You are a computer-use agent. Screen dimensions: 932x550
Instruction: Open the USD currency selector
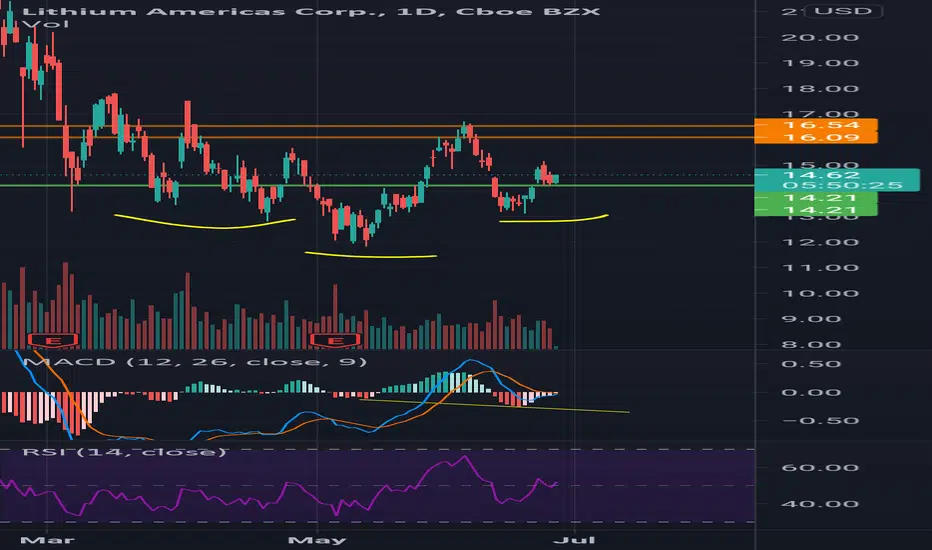(843, 11)
